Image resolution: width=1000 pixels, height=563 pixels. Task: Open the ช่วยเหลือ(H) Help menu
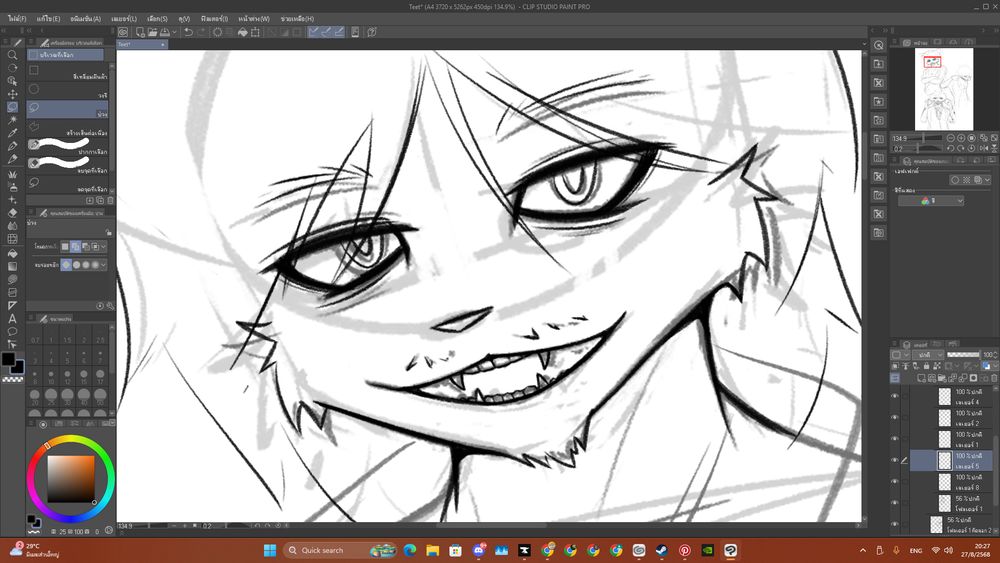[x=297, y=18]
